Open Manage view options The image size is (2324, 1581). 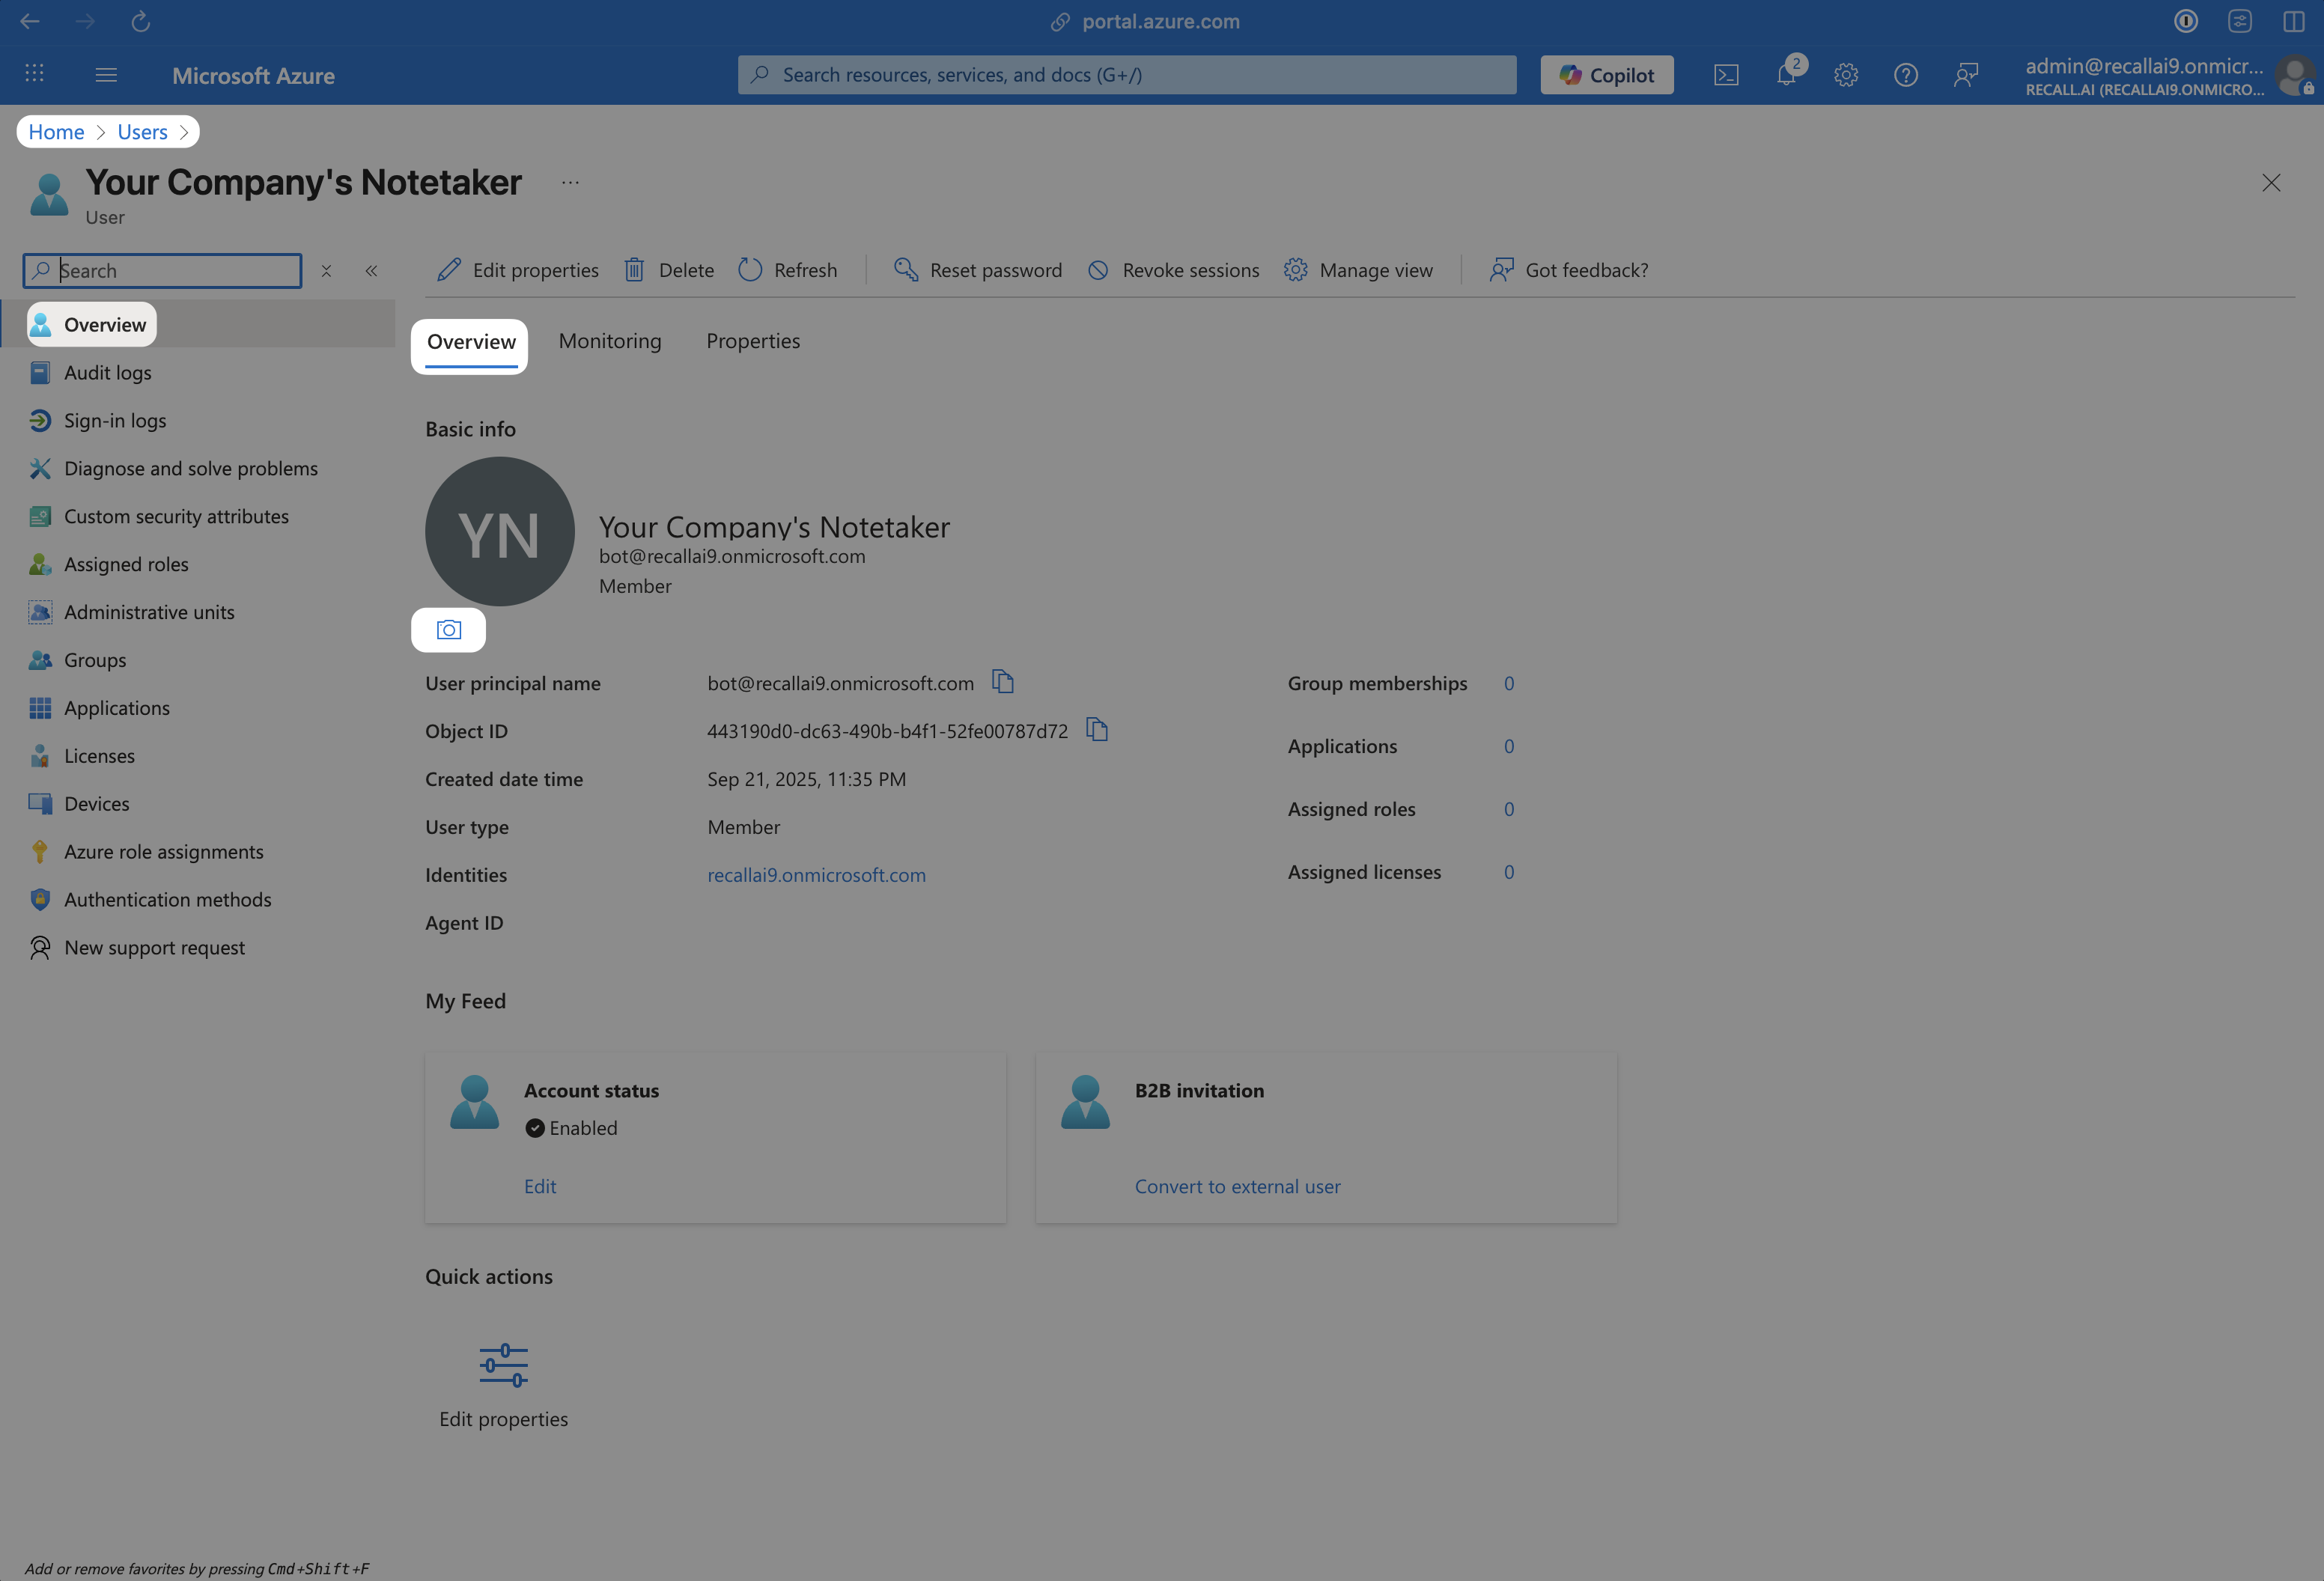click(1358, 270)
